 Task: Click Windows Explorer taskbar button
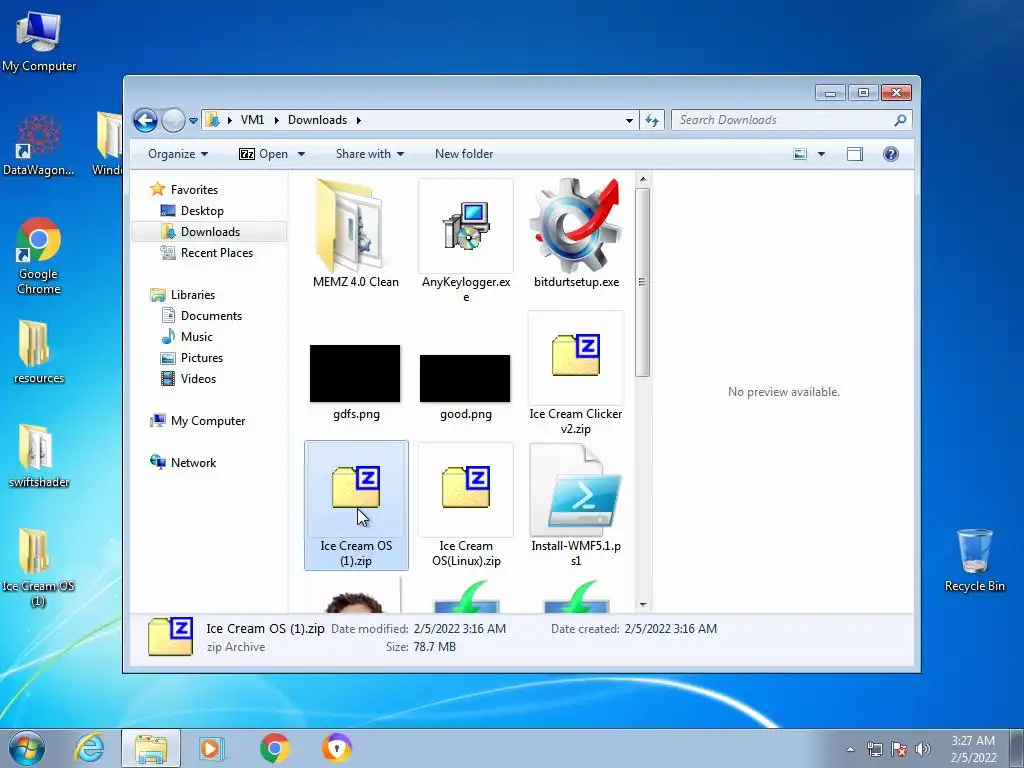(151, 748)
